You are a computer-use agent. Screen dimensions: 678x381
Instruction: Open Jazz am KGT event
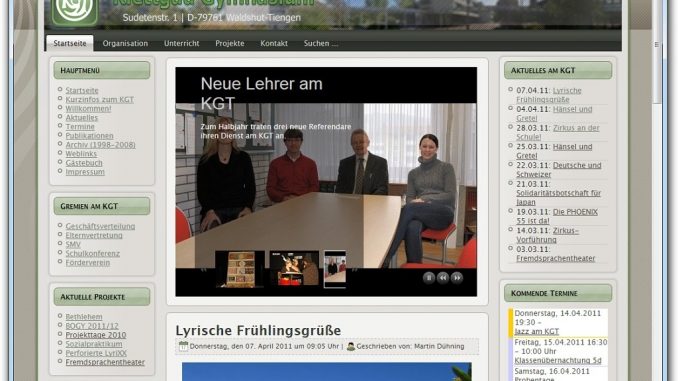537,332
